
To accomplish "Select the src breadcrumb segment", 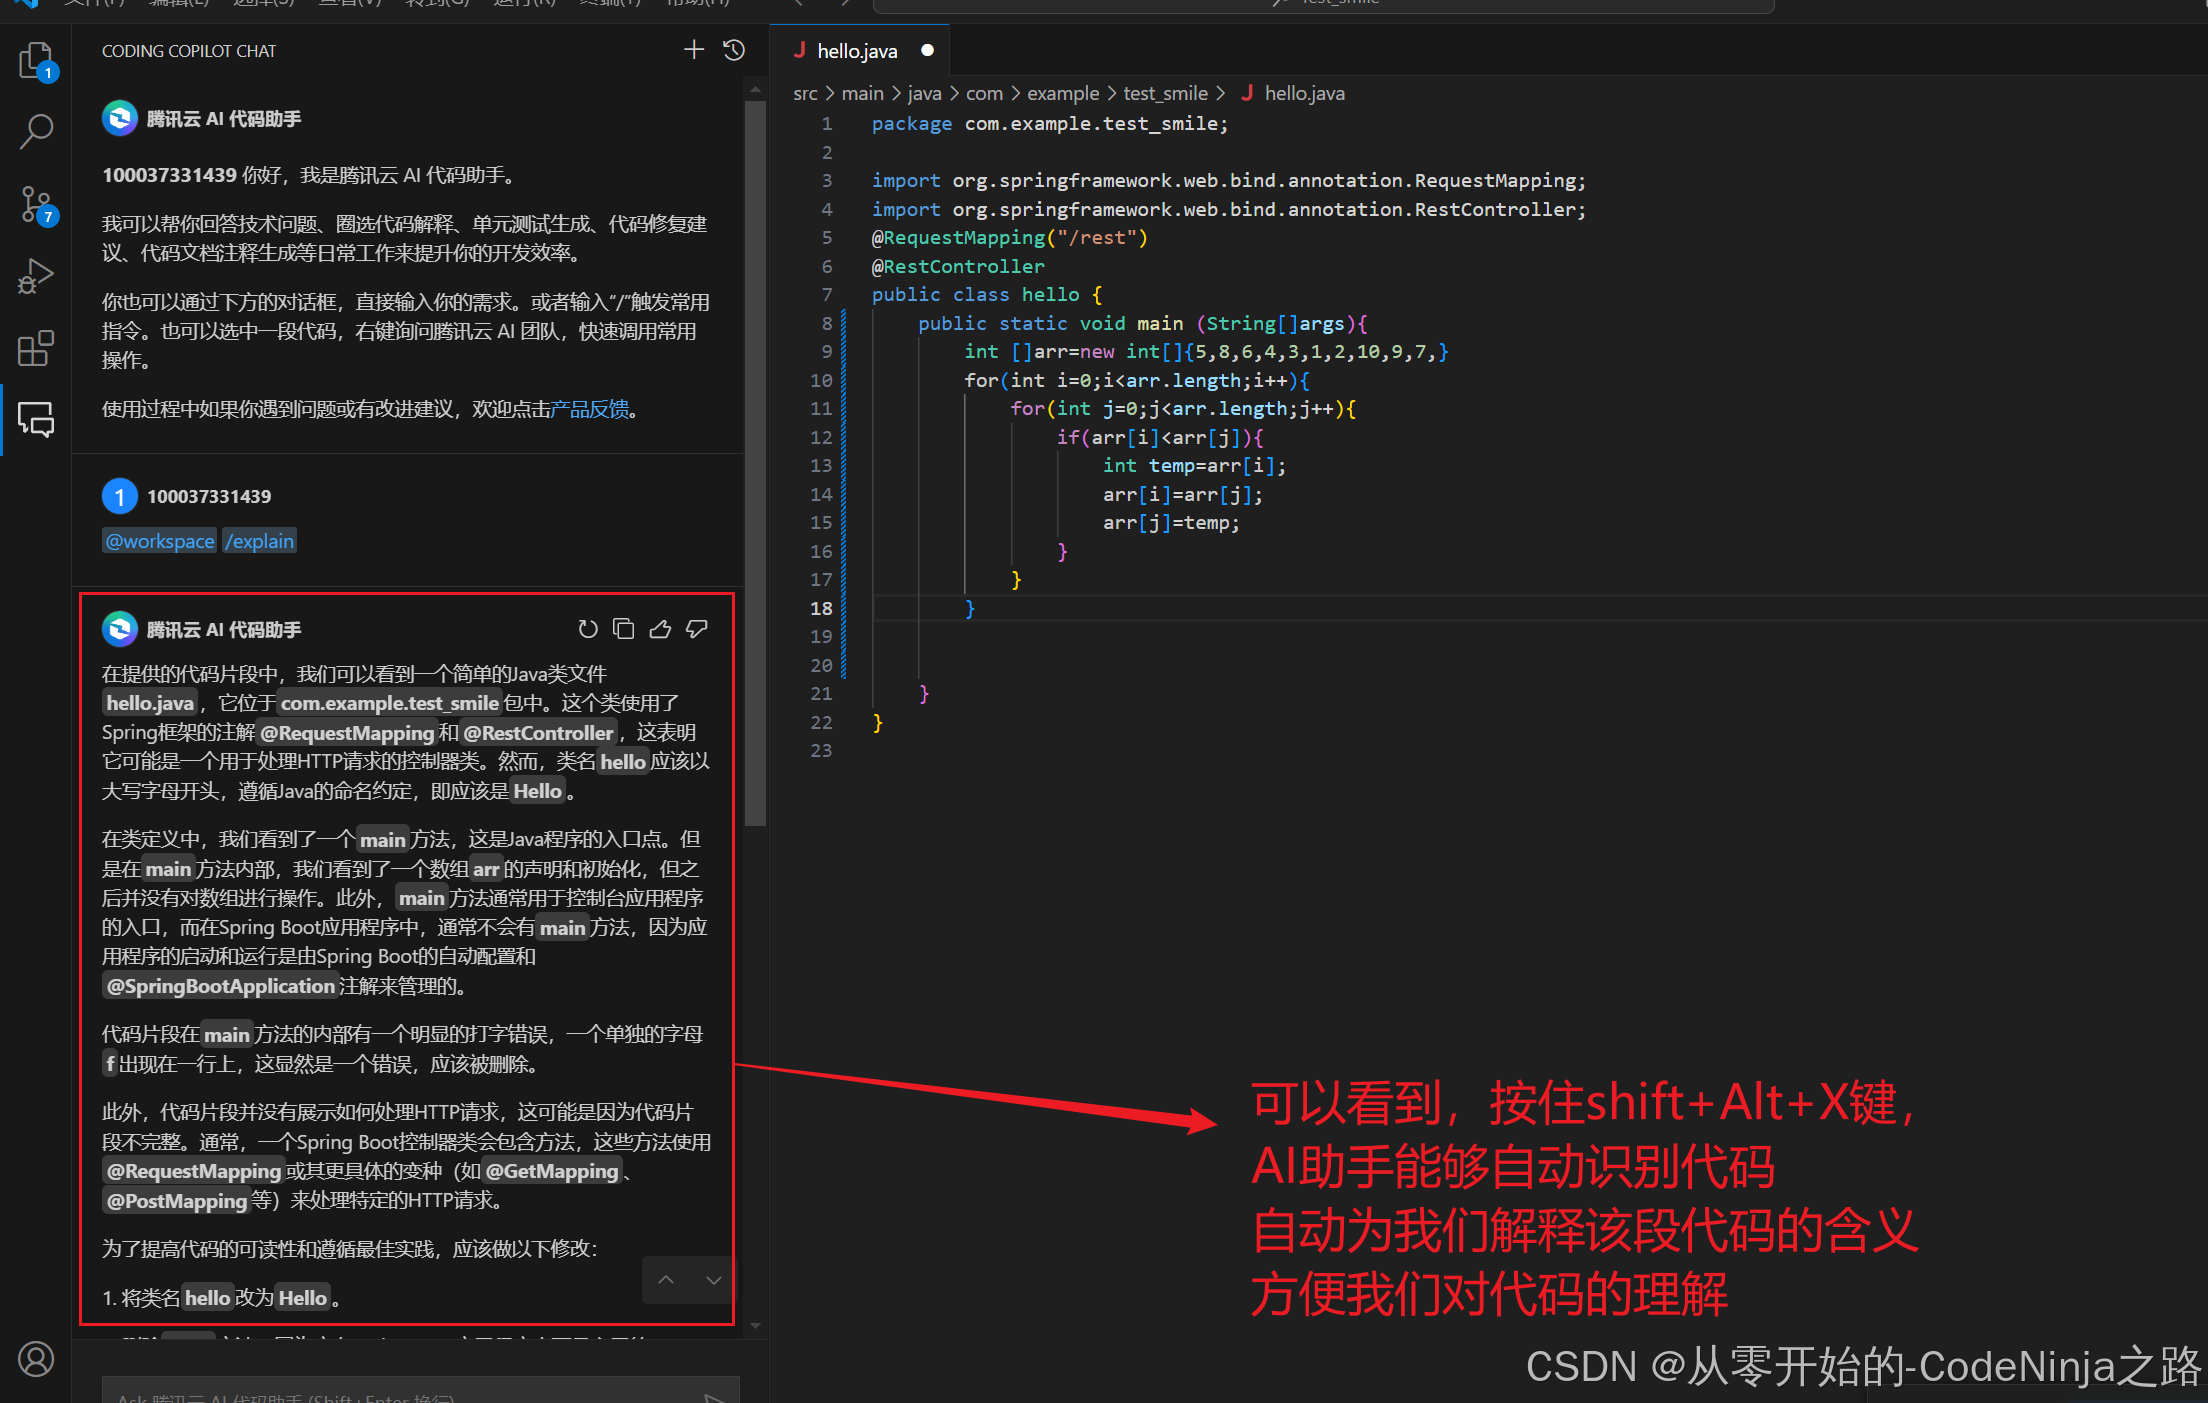I will 805,93.
